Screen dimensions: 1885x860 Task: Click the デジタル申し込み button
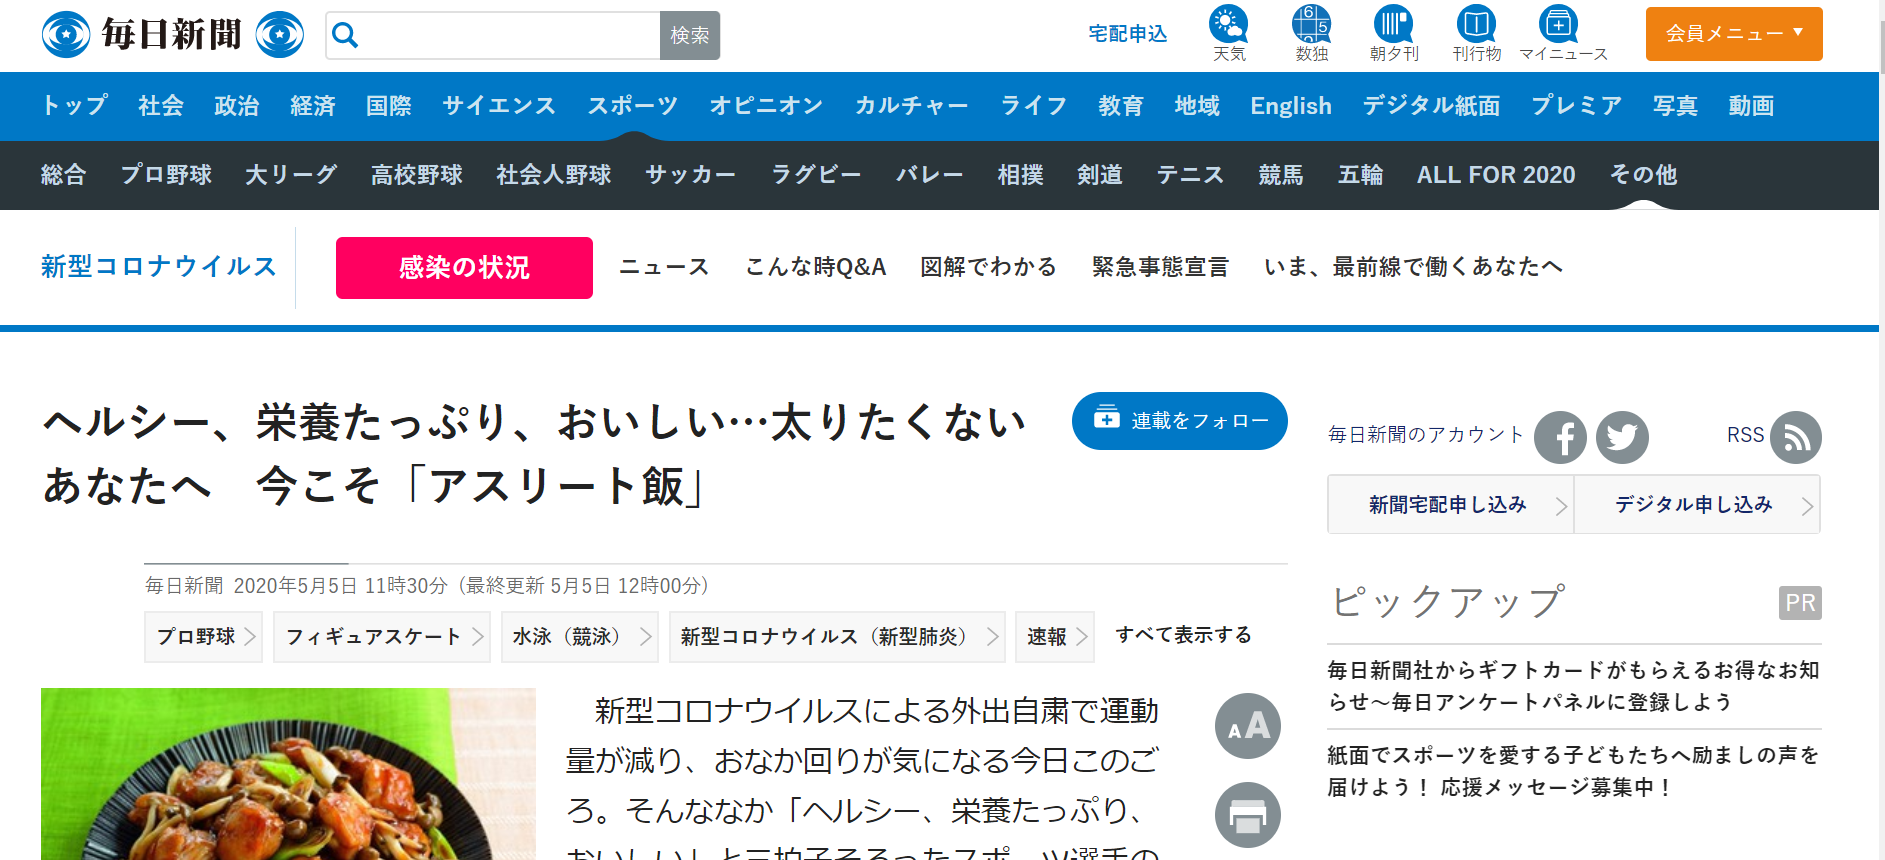coord(1698,505)
